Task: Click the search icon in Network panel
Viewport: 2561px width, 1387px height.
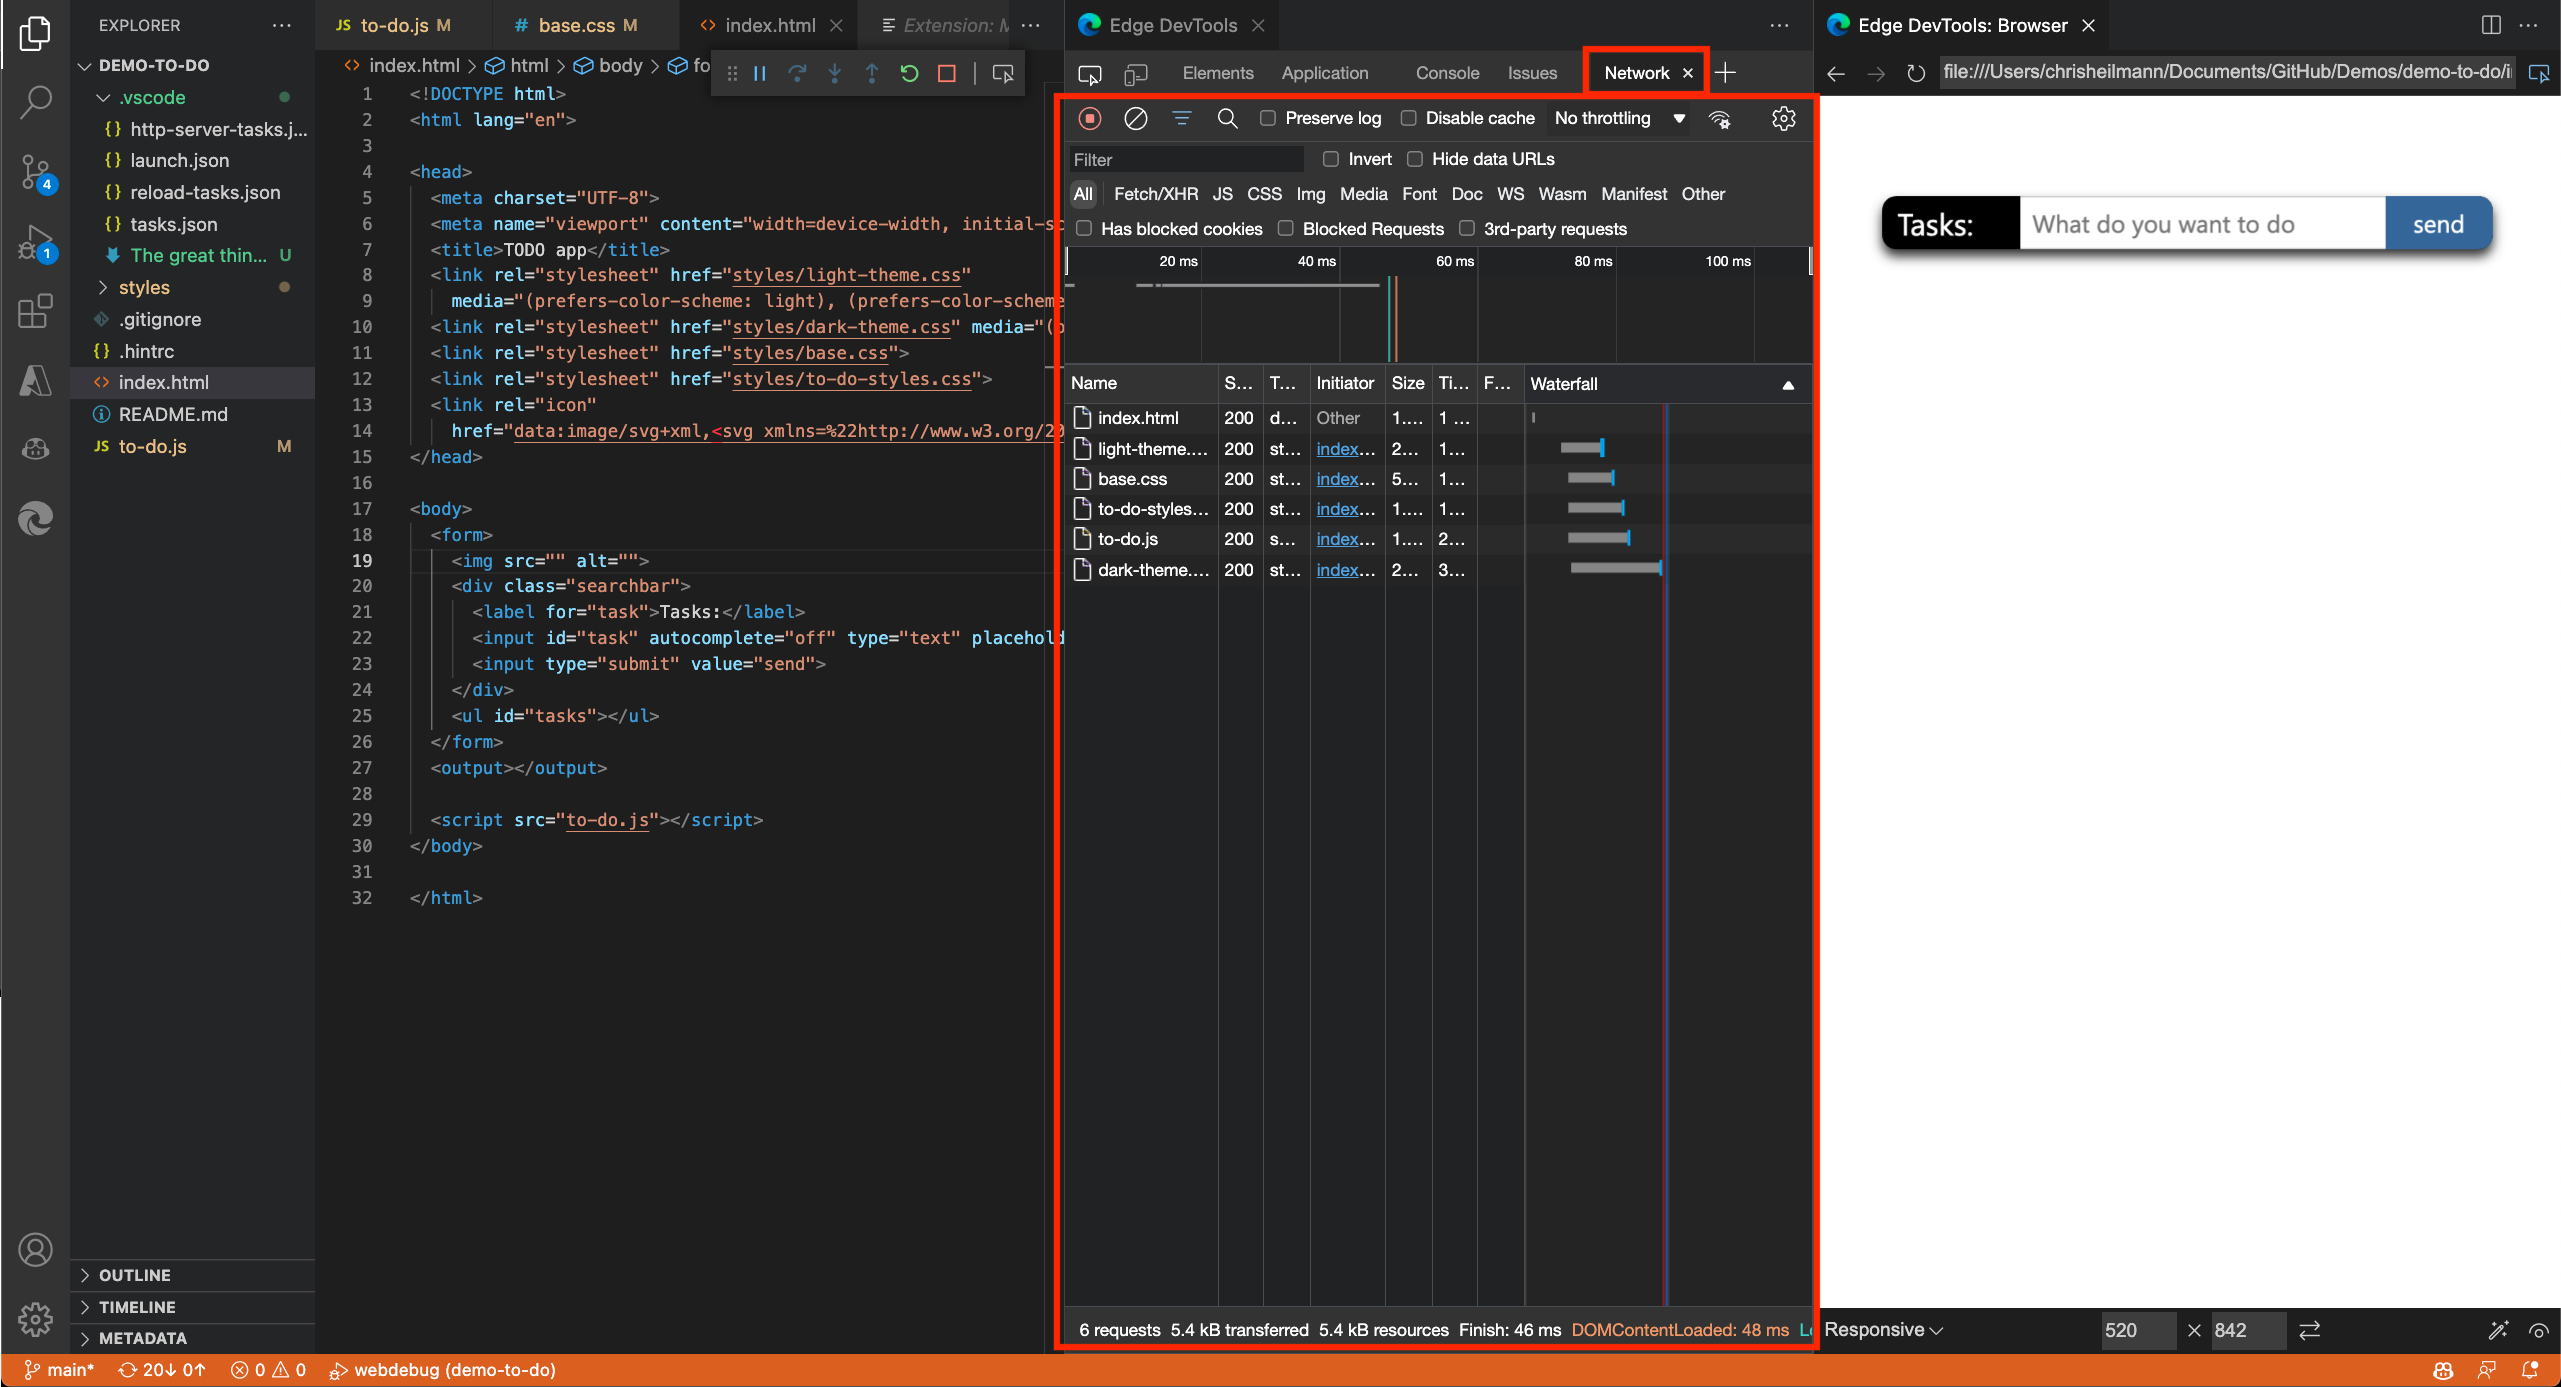Action: pos(1226,116)
